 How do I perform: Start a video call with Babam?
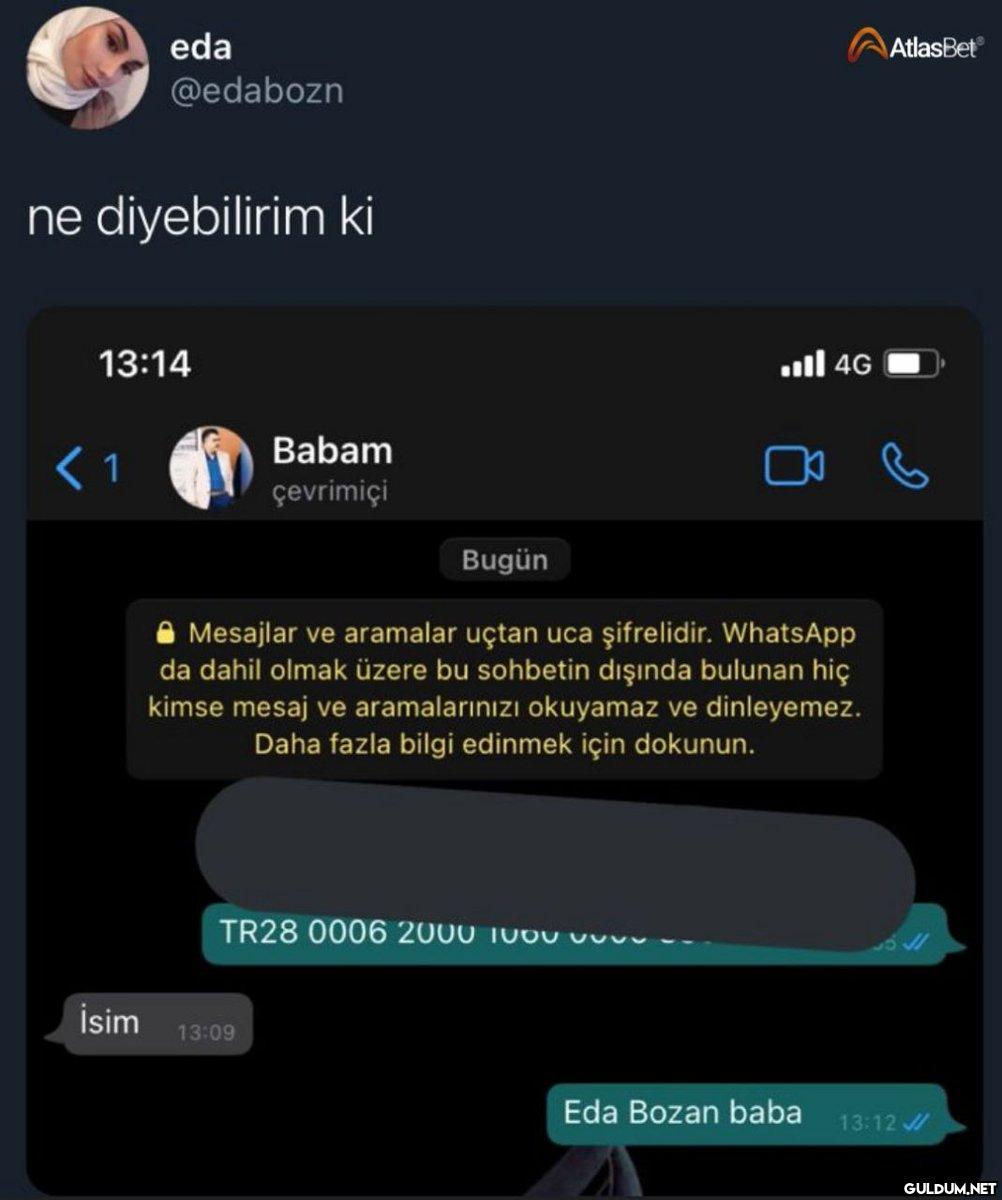point(794,467)
